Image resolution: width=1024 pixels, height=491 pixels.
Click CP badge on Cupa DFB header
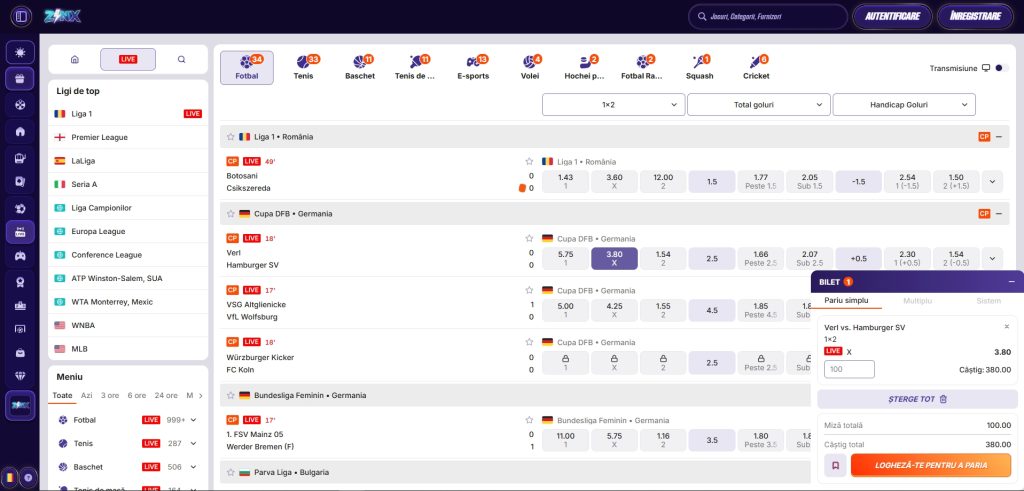click(x=984, y=214)
